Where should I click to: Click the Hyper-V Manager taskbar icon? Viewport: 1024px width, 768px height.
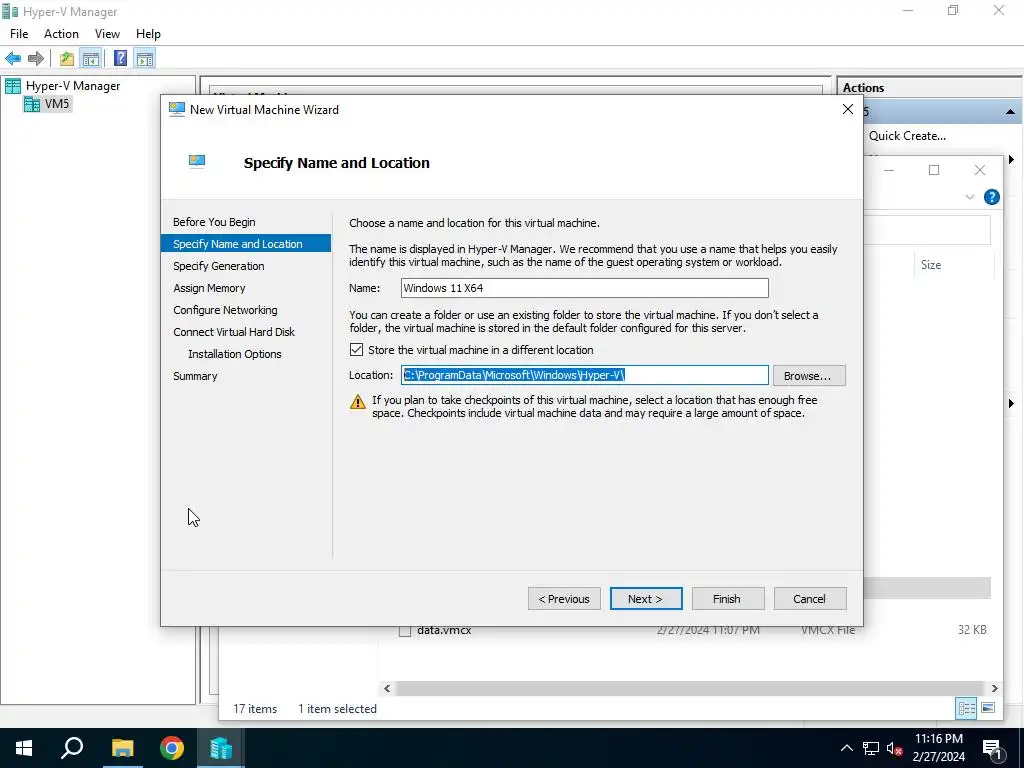[221, 748]
